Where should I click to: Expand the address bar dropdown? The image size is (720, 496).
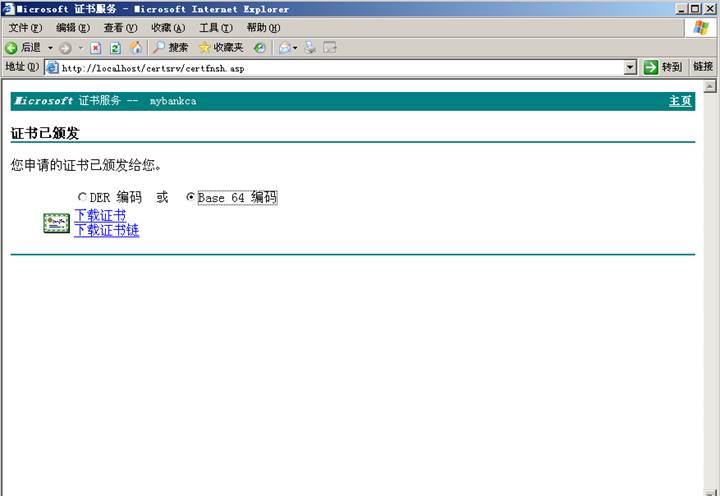pyautogui.click(x=630, y=68)
